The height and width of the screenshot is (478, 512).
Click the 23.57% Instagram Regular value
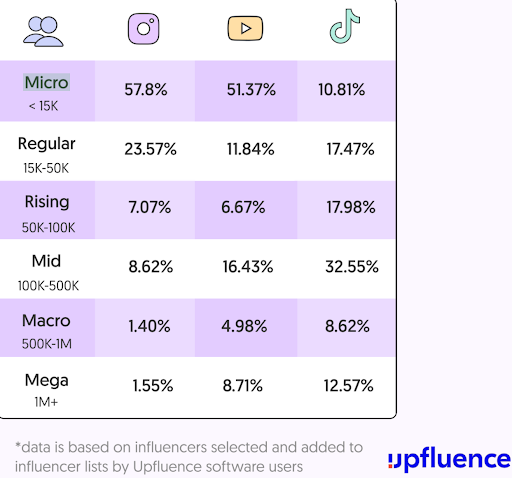[150, 149]
